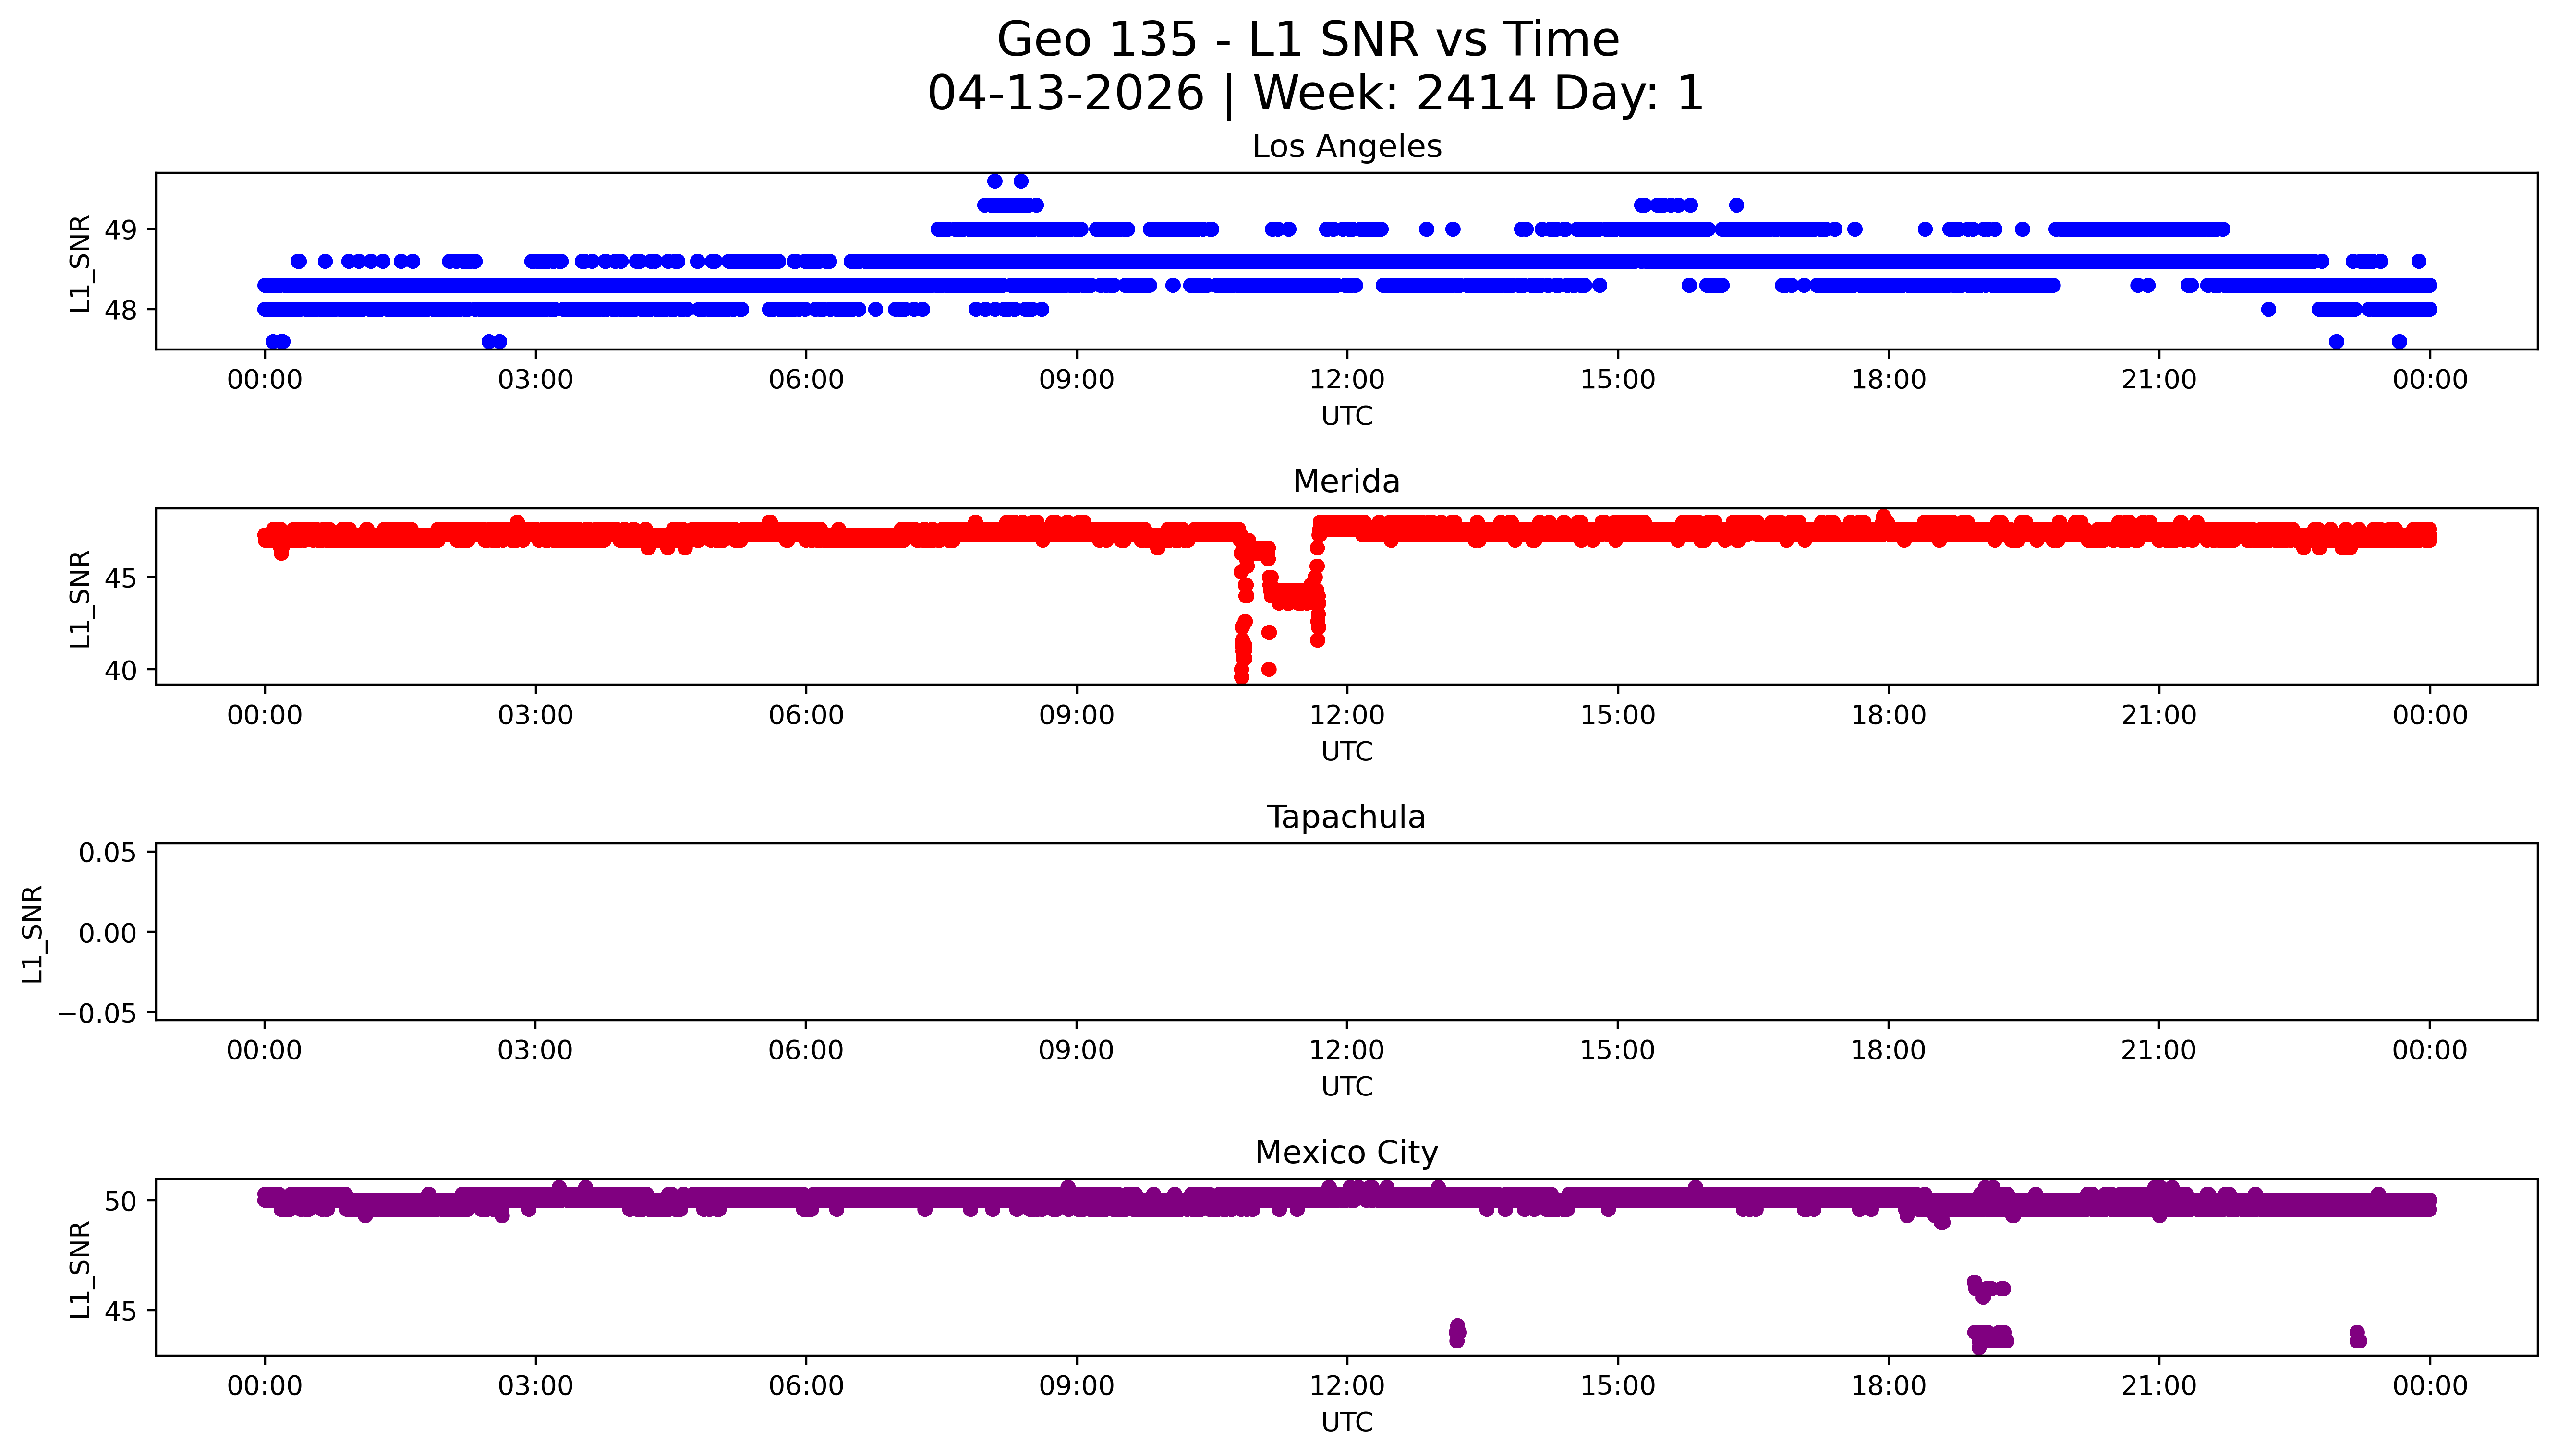Click the 'Merida' subplot title
This screenshot has width=2557, height=1456.
(x=1346, y=482)
